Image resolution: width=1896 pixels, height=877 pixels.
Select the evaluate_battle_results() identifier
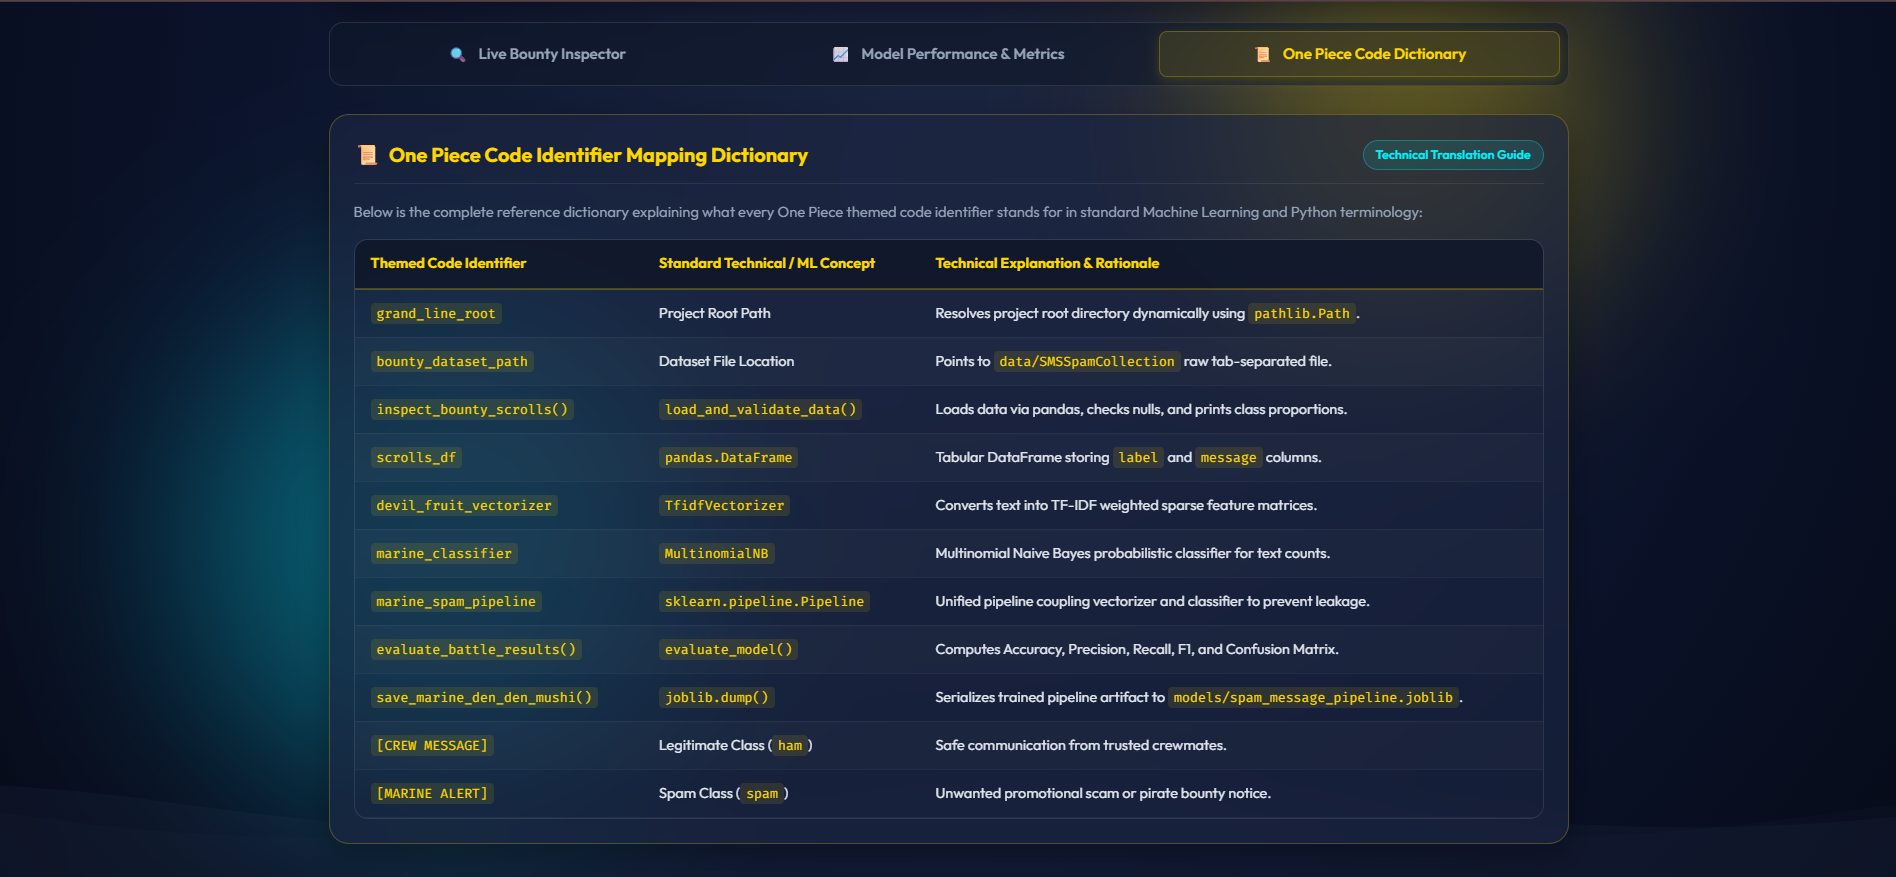click(476, 649)
